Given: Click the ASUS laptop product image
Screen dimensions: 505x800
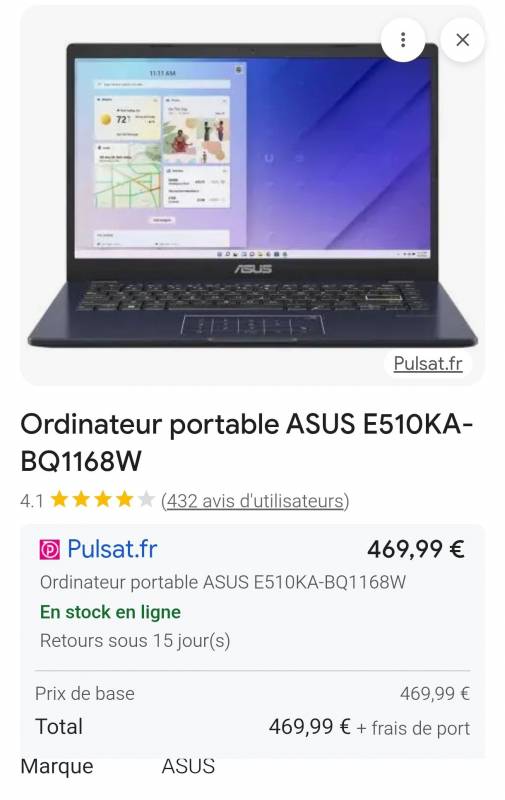Looking at the screenshot, I should pyautogui.click(x=252, y=195).
